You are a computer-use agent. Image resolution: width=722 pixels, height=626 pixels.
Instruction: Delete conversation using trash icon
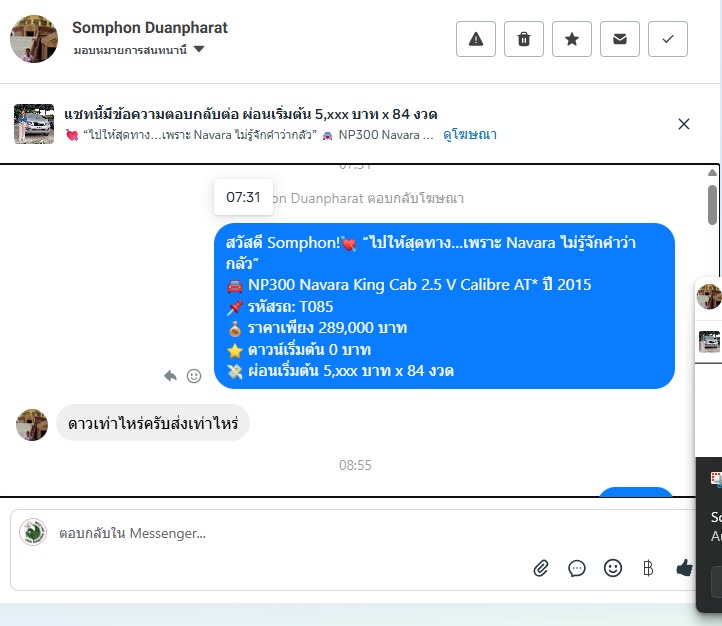tap(524, 39)
